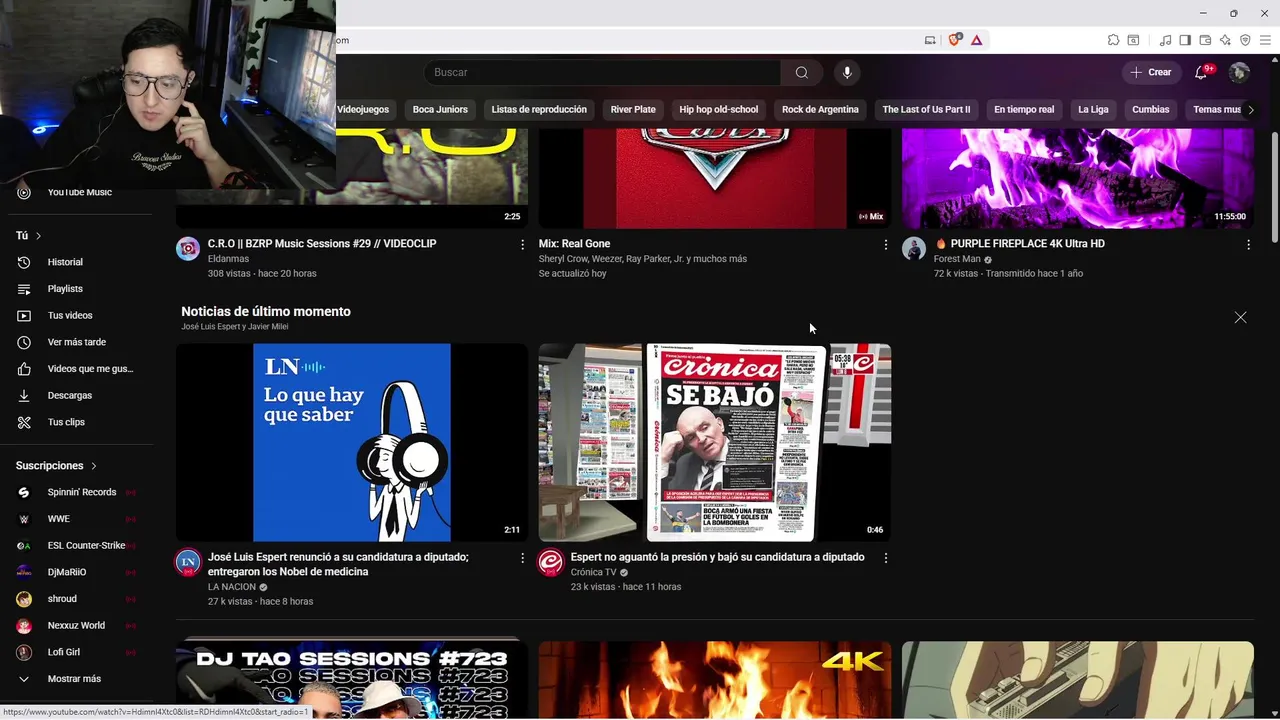Open options for José Luis Espert renunció video

(522, 558)
